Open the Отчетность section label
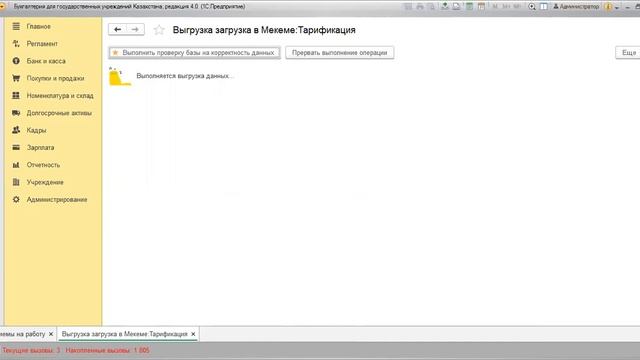This screenshot has width=640, height=360. pyautogui.click(x=43, y=165)
